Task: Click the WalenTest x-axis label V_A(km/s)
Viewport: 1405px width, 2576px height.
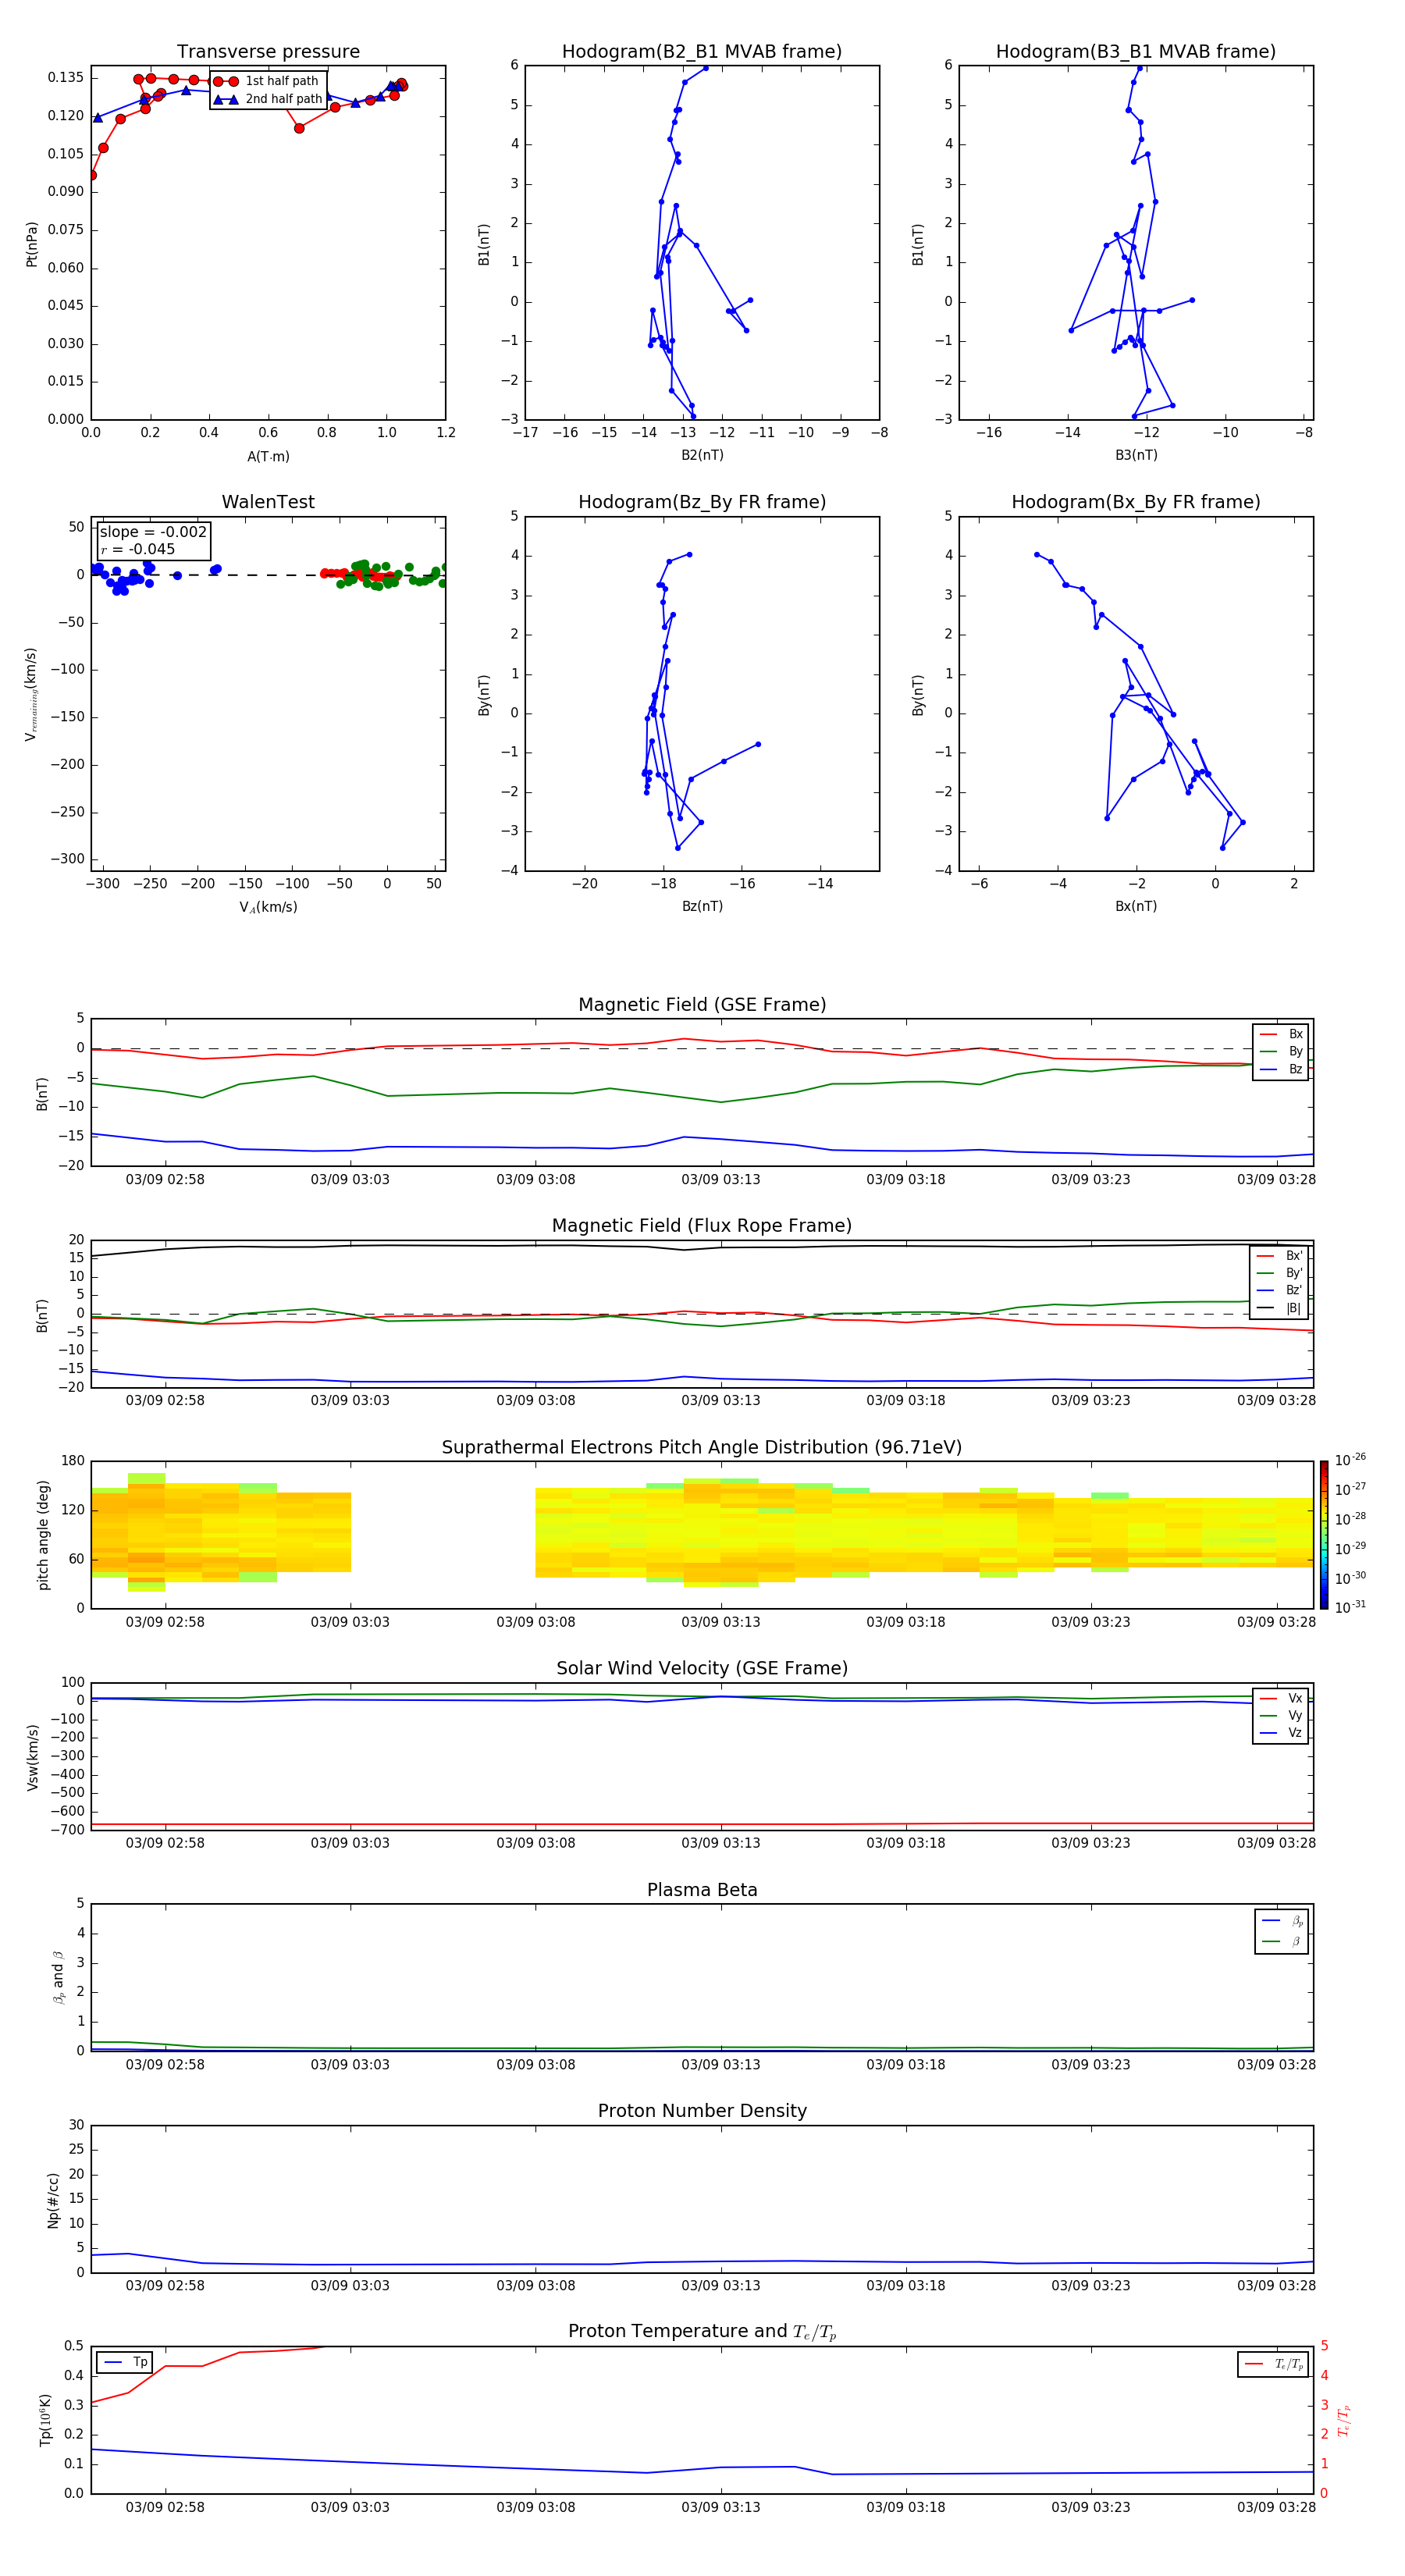Action: (268, 907)
